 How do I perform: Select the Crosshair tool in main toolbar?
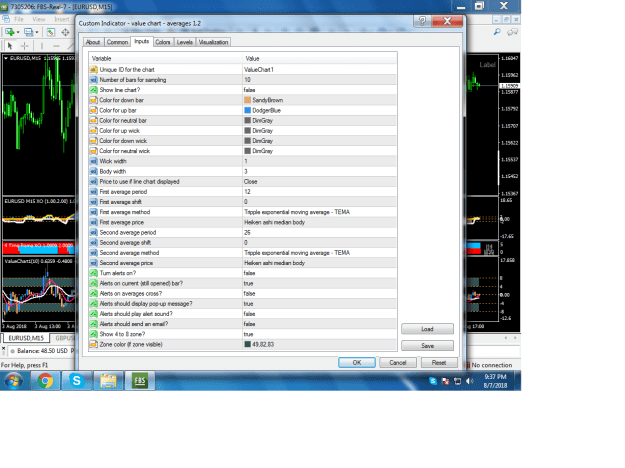(x=65, y=32)
